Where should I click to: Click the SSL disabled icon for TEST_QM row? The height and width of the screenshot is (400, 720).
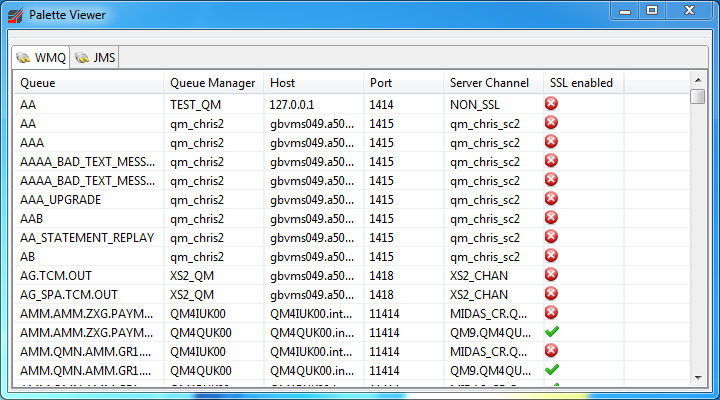551,103
